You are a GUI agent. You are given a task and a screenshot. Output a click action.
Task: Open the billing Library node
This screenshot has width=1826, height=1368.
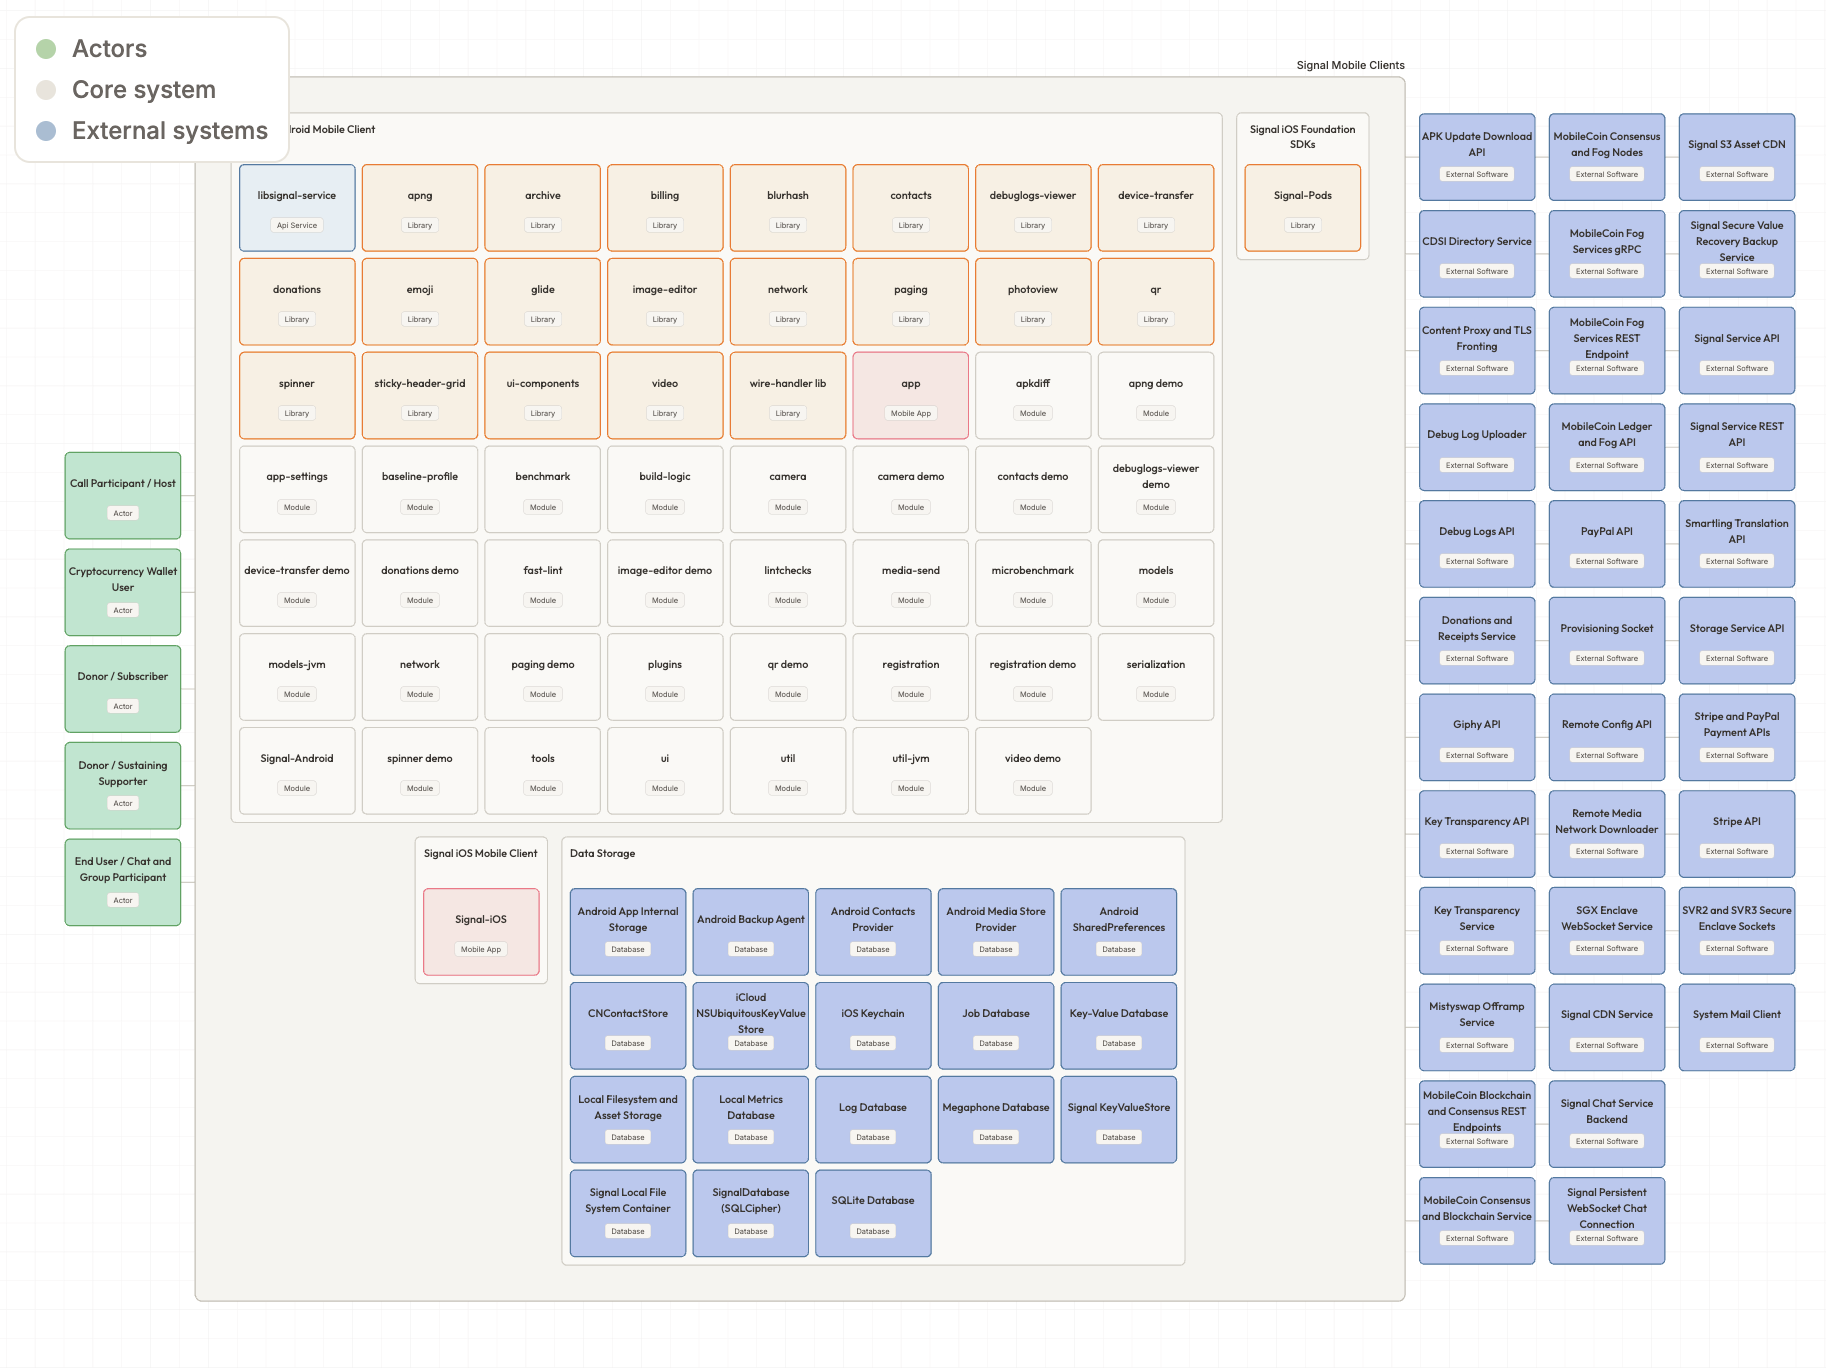click(x=665, y=208)
